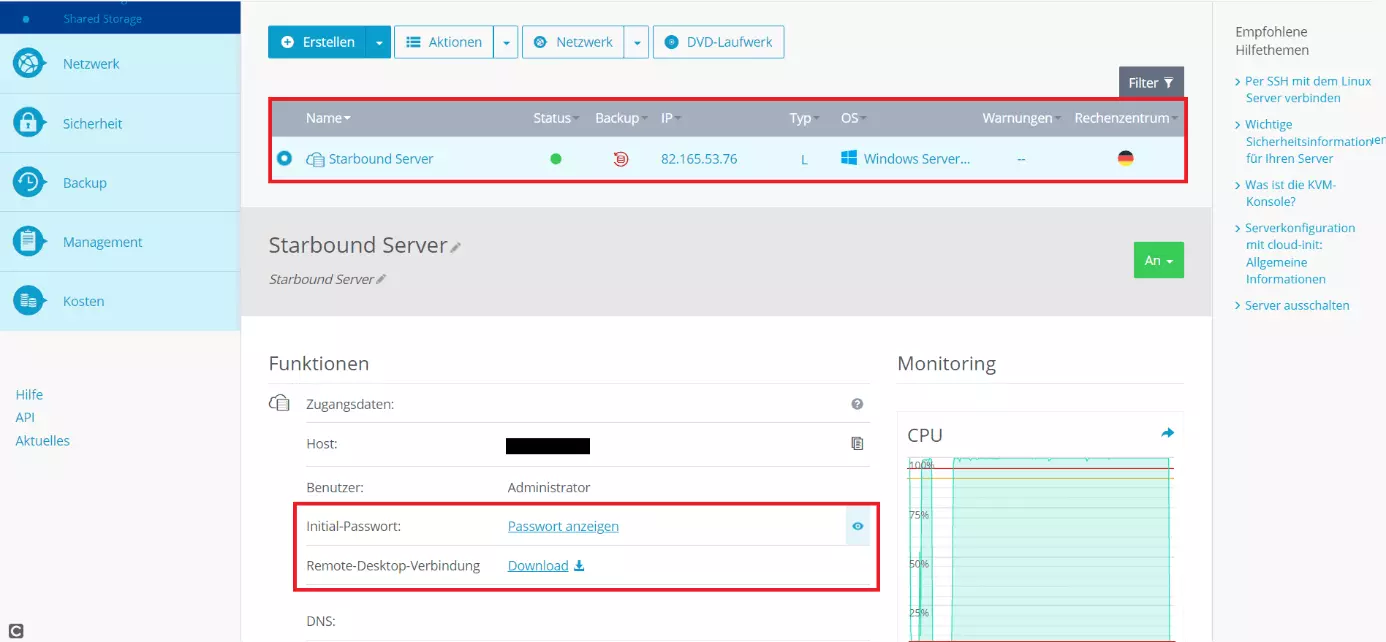
Task: Click the Starbound Server name in table
Action: click(381, 159)
